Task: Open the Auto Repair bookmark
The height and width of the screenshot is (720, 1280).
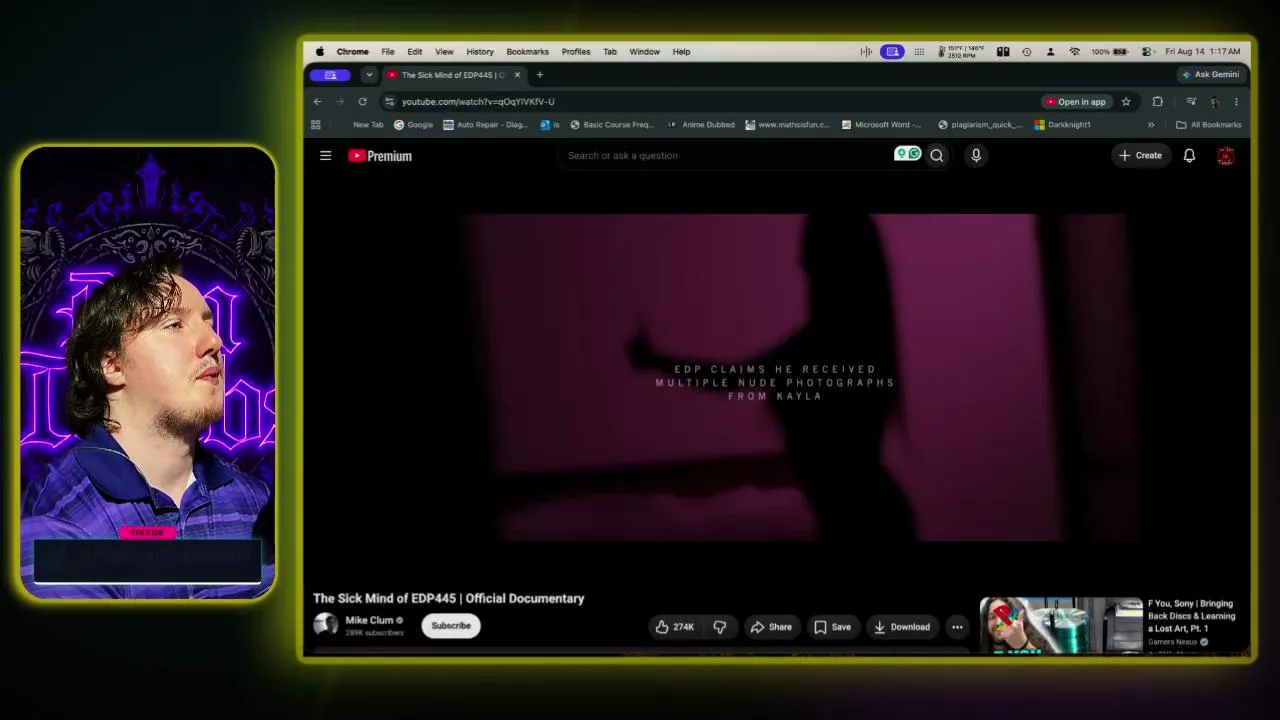Action: [485, 125]
